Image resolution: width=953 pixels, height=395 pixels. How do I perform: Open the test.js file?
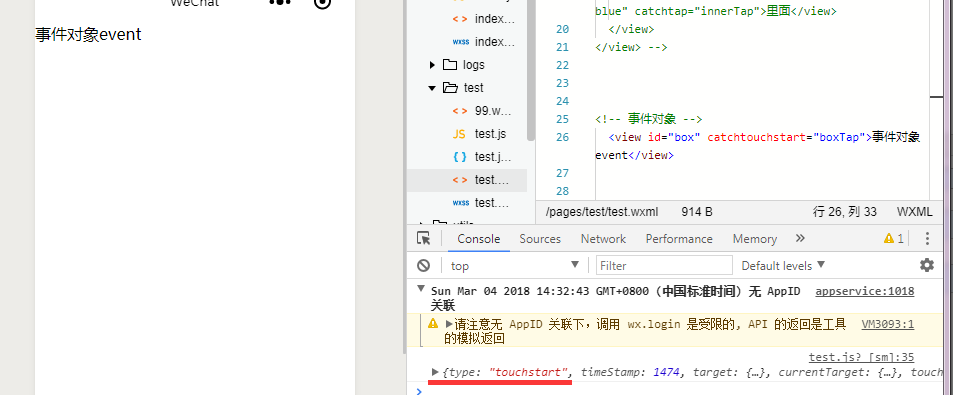click(490, 134)
